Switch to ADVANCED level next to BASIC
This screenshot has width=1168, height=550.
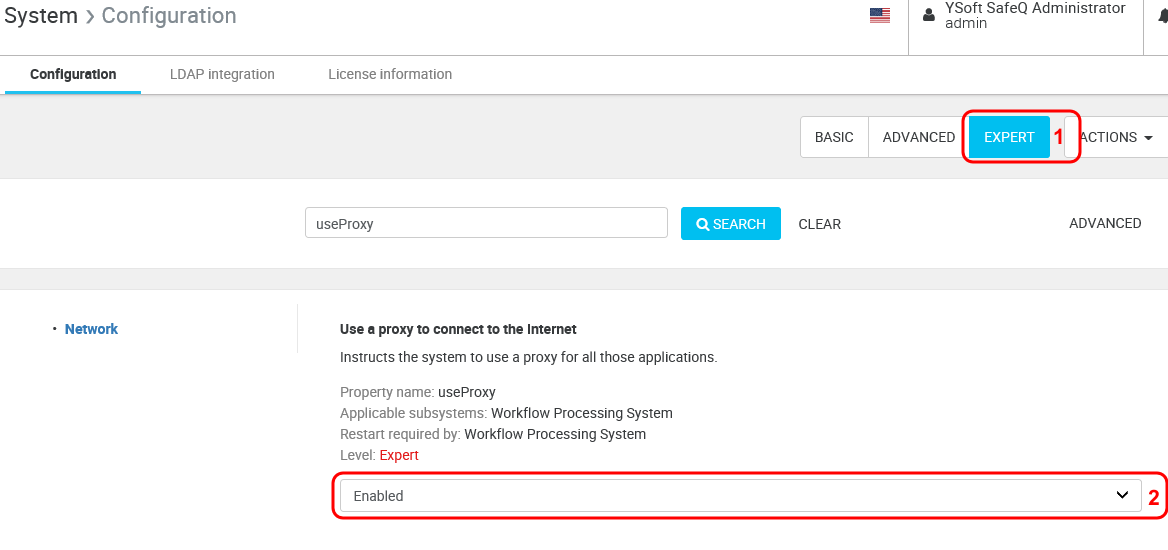[918, 137]
